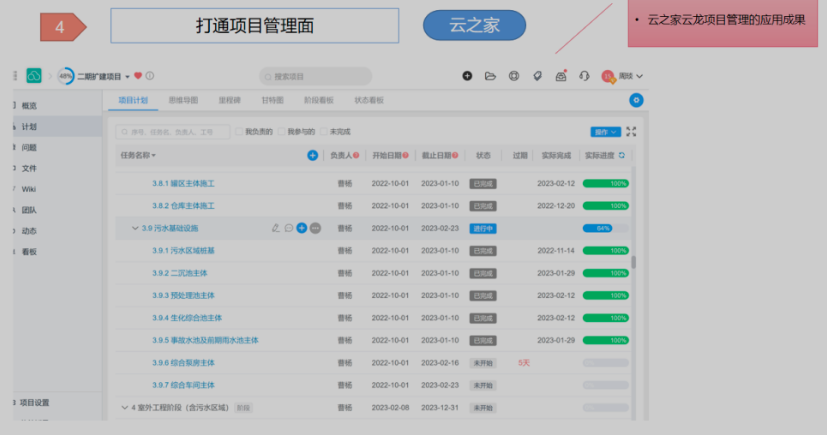The image size is (827, 435).
Task: Switch to the 里程碑 tab
Action: [229, 100]
